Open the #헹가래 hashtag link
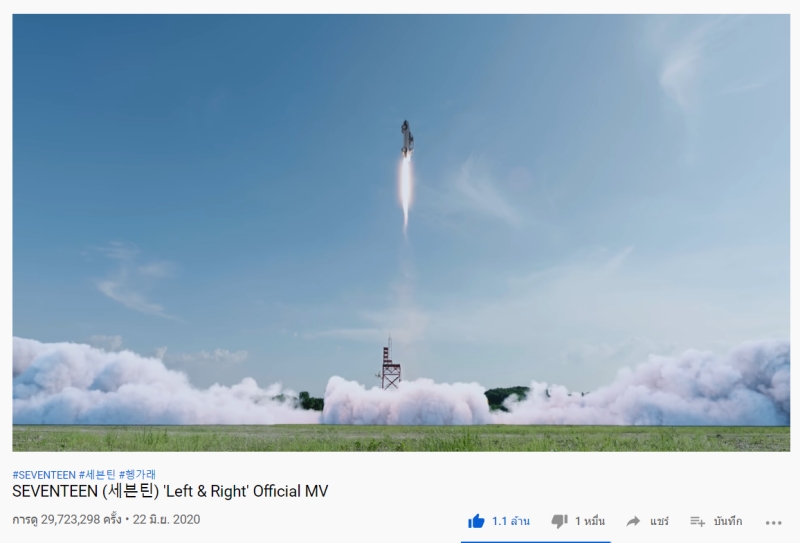Image resolution: width=800 pixels, height=543 pixels. coord(137,475)
